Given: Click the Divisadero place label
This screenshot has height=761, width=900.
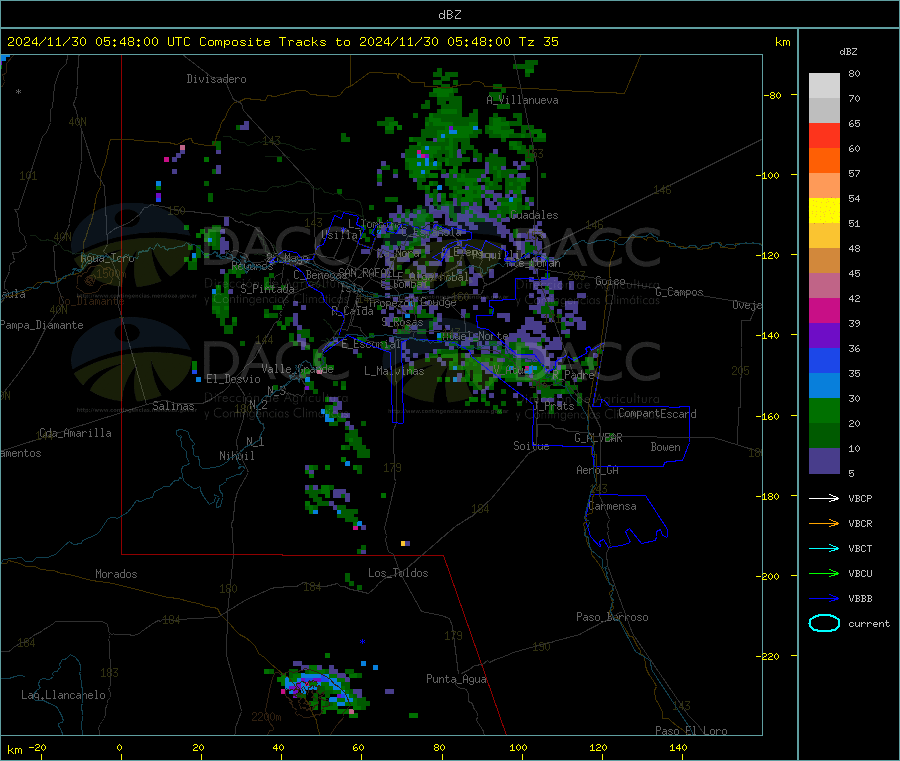Looking at the screenshot, I should [216, 79].
